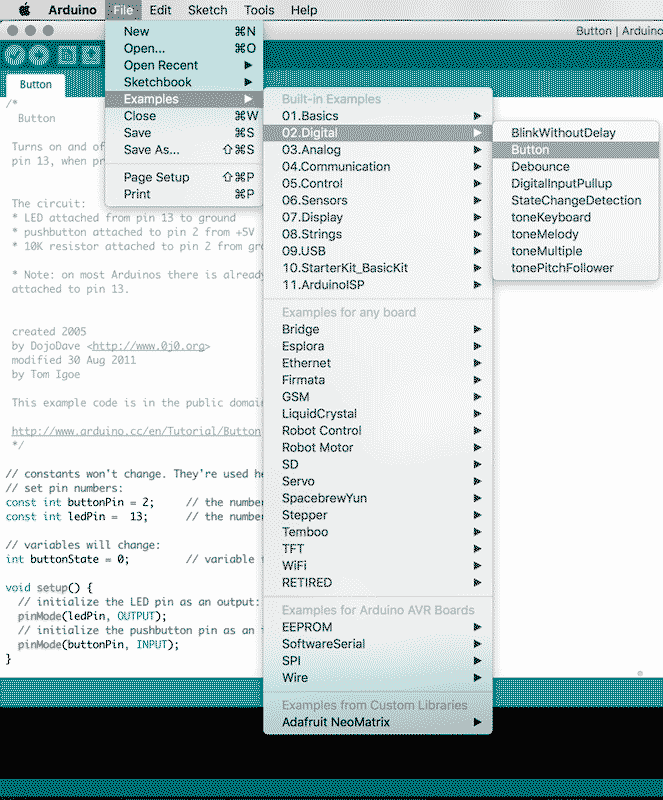The width and height of the screenshot is (663, 800).
Task: Click the Open sketch toolbar icon
Action: point(91,55)
